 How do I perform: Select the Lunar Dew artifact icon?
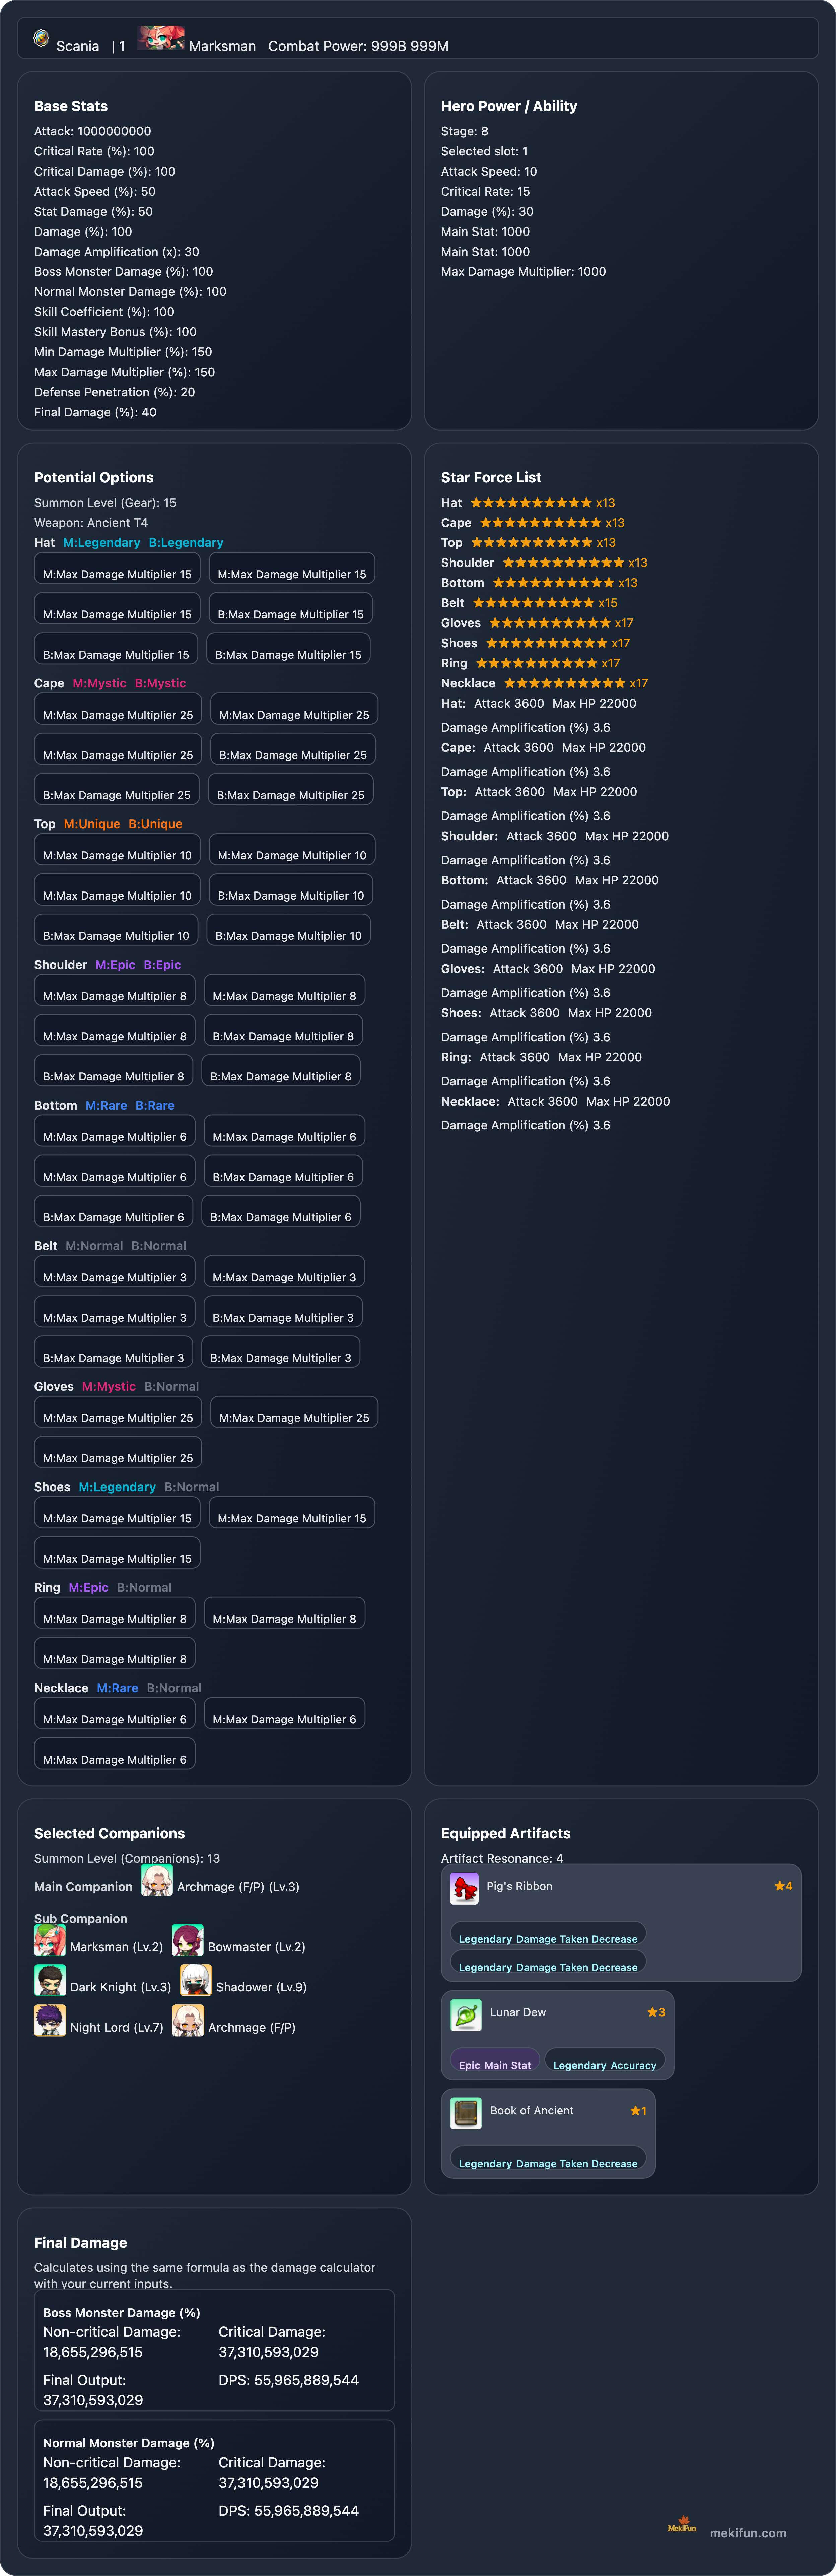[x=466, y=2015]
